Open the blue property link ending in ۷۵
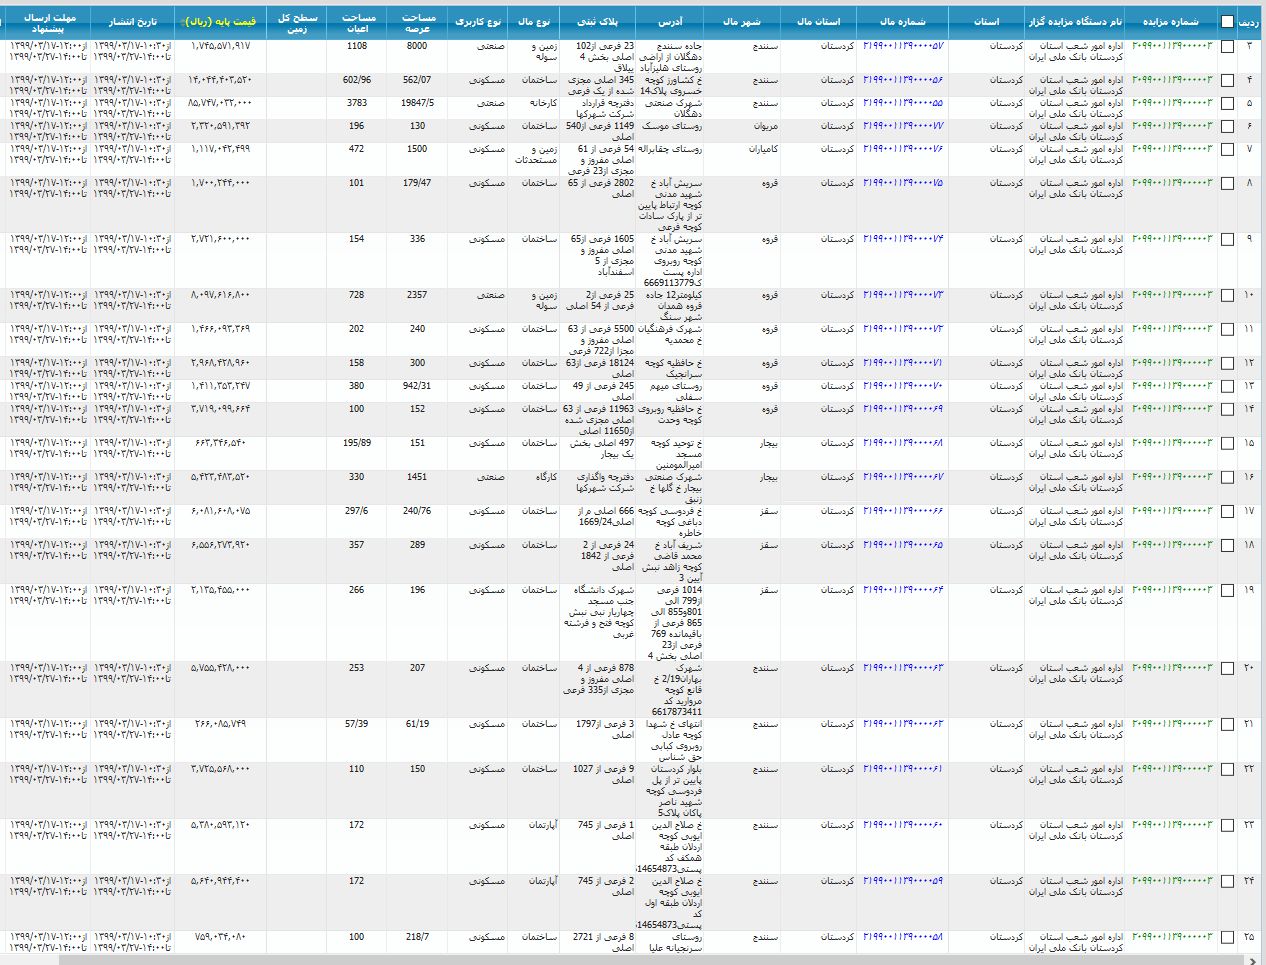 pyautogui.click(x=902, y=183)
